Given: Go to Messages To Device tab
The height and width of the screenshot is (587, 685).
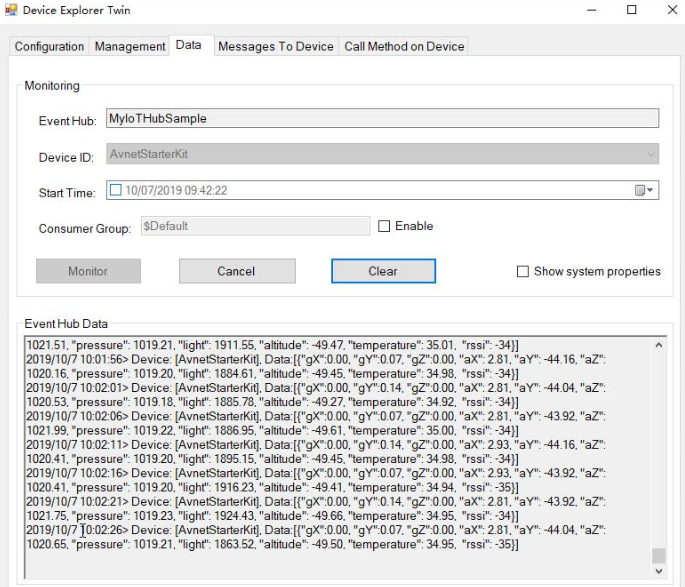Looking at the screenshot, I should pos(276,46).
